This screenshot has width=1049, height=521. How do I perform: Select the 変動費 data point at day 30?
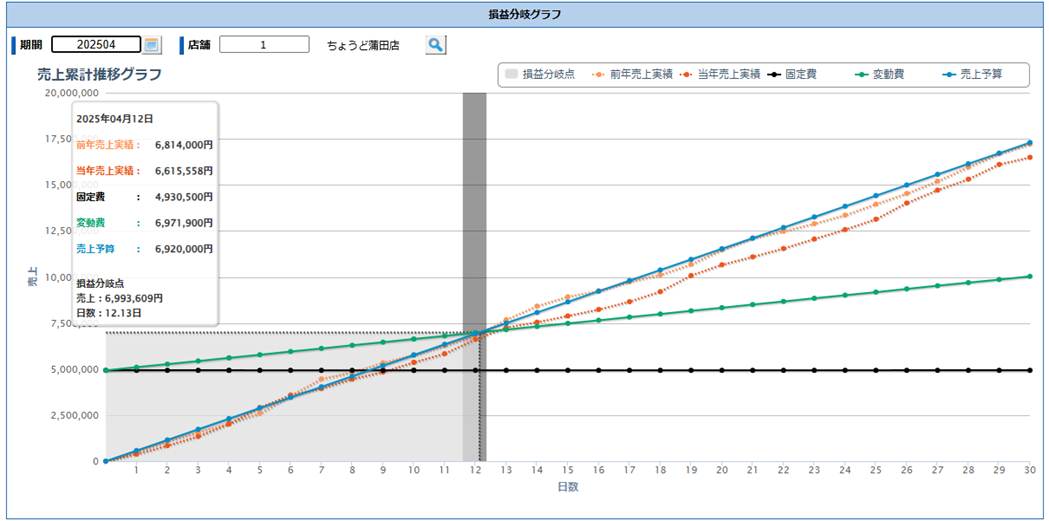pyautogui.click(x=1029, y=277)
